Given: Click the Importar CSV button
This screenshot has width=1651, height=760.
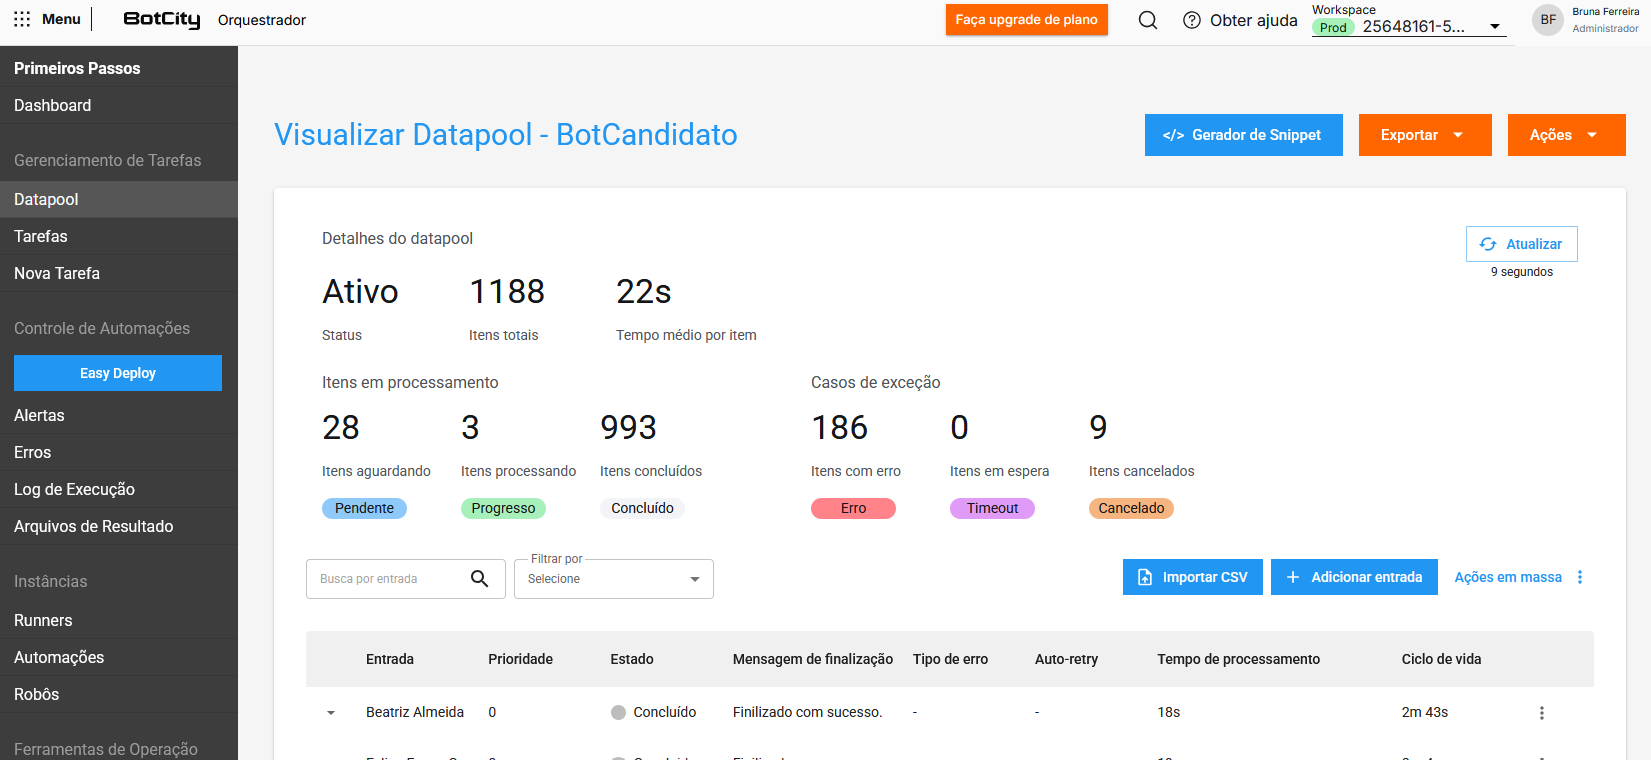Looking at the screenshot, I should [1192, 577].
